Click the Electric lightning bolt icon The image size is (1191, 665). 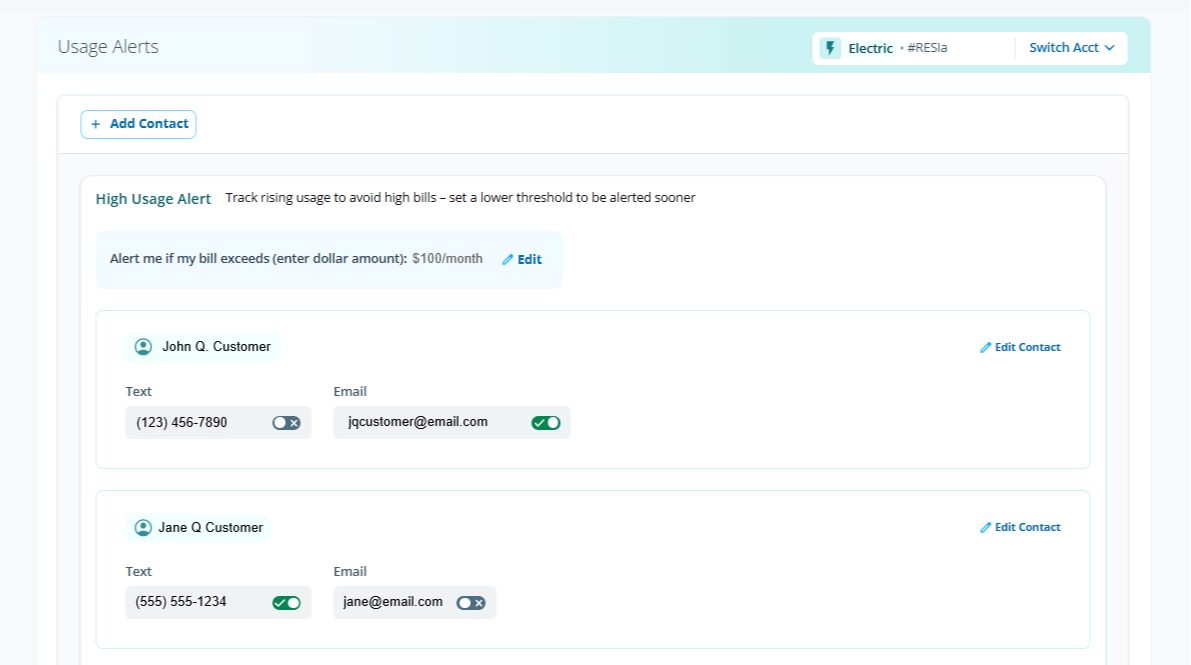tap(830, 48)
